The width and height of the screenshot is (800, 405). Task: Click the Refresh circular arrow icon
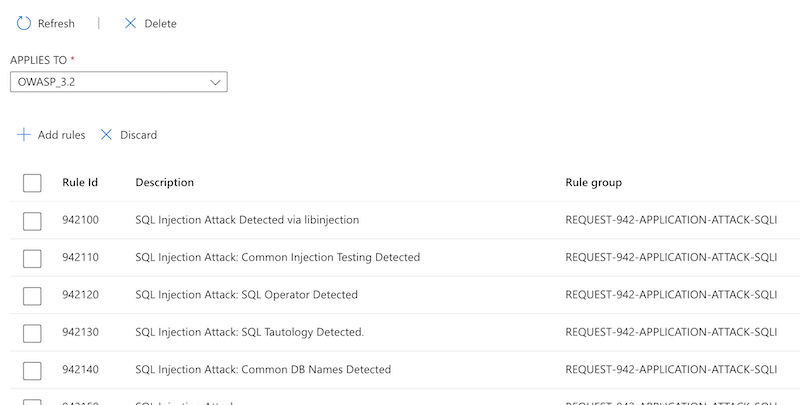click(x=24, y=23)
